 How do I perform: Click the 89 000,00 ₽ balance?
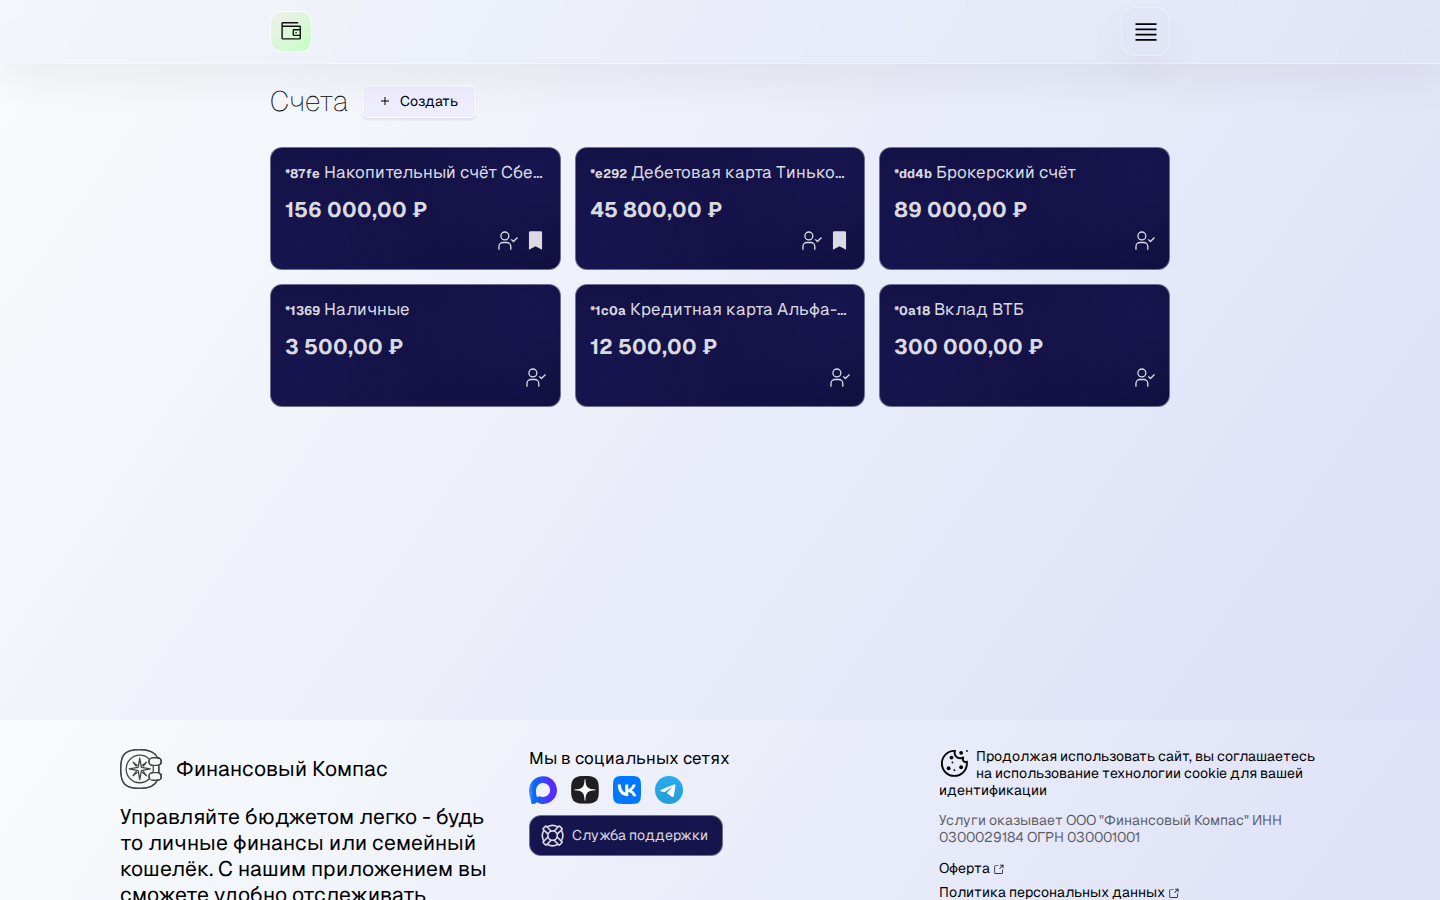tap(961, 210)
